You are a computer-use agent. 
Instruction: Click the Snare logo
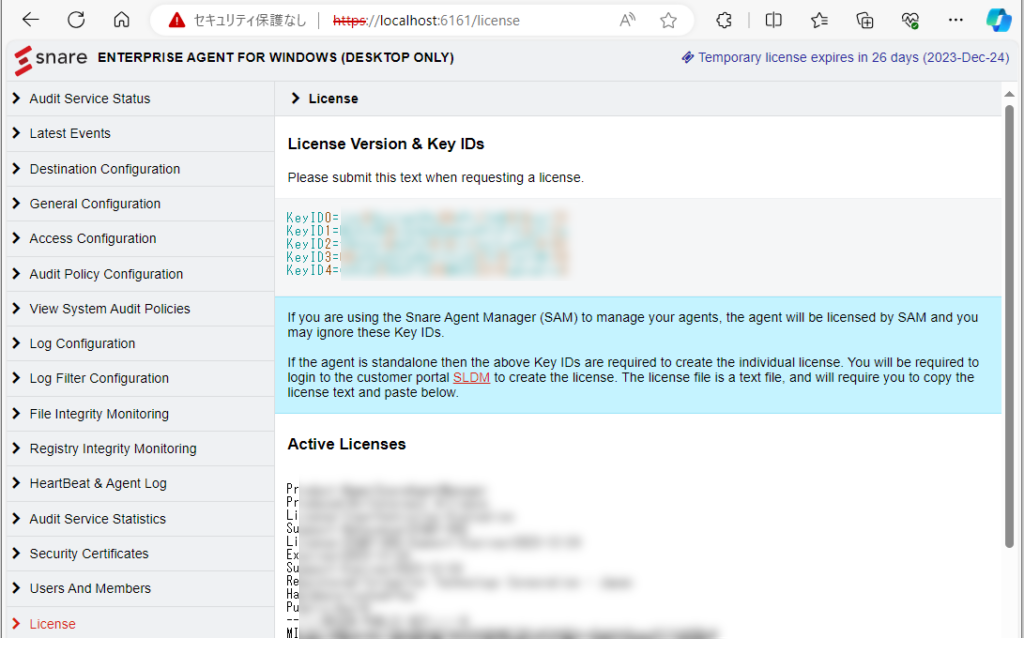point(50,59)
